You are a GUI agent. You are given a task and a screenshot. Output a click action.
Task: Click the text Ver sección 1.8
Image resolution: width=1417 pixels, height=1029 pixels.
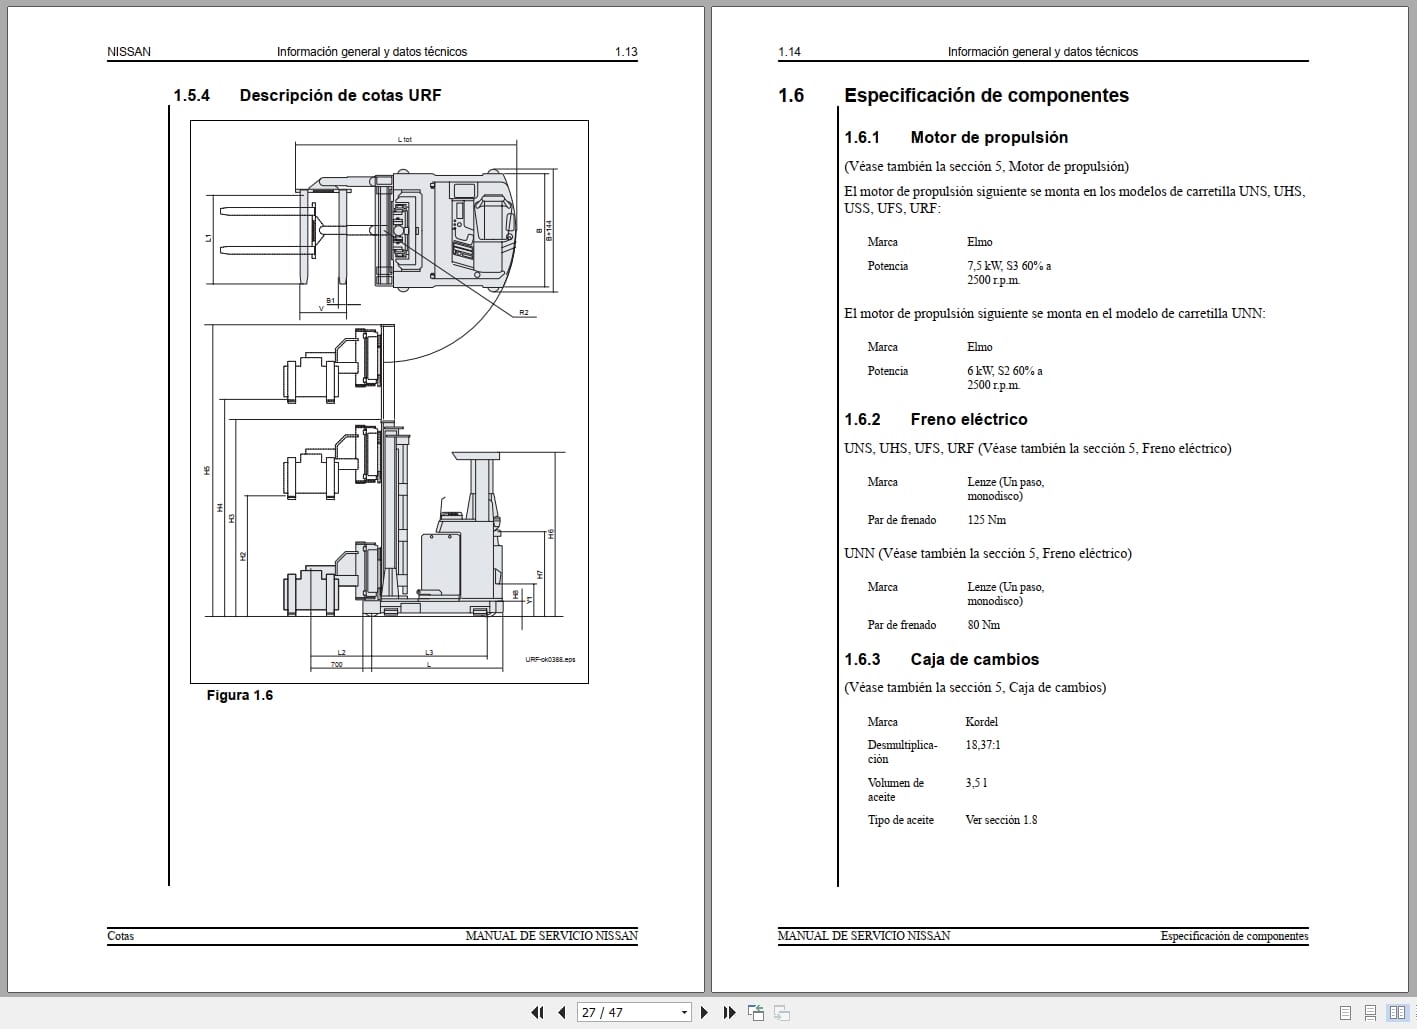1001,820
